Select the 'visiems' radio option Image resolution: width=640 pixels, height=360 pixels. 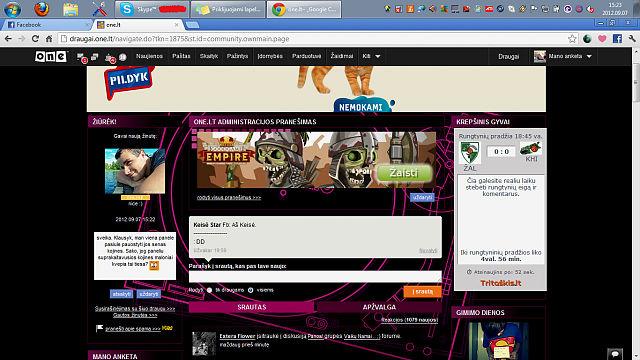tap(251, 290)
